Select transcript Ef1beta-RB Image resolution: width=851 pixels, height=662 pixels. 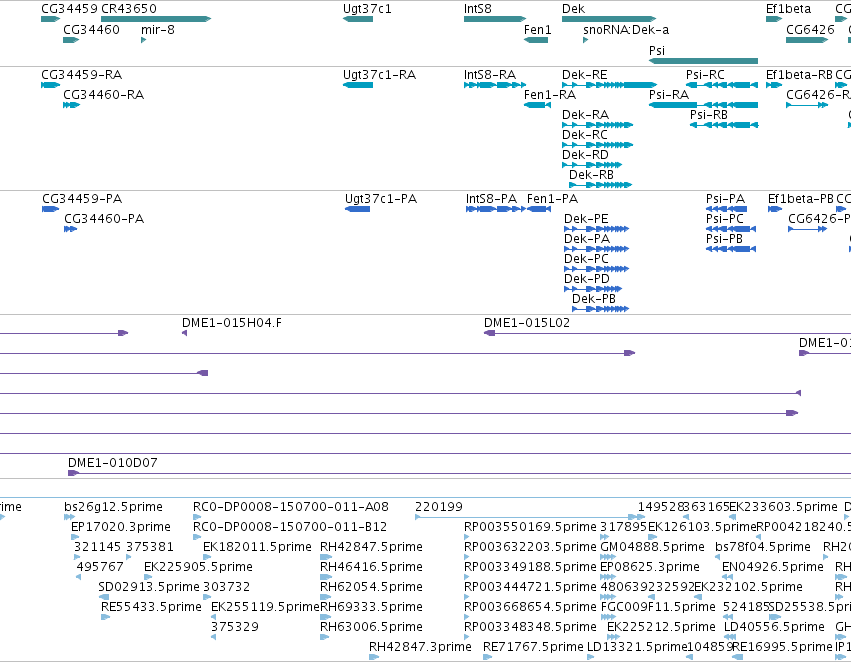[x=774, y=85]
